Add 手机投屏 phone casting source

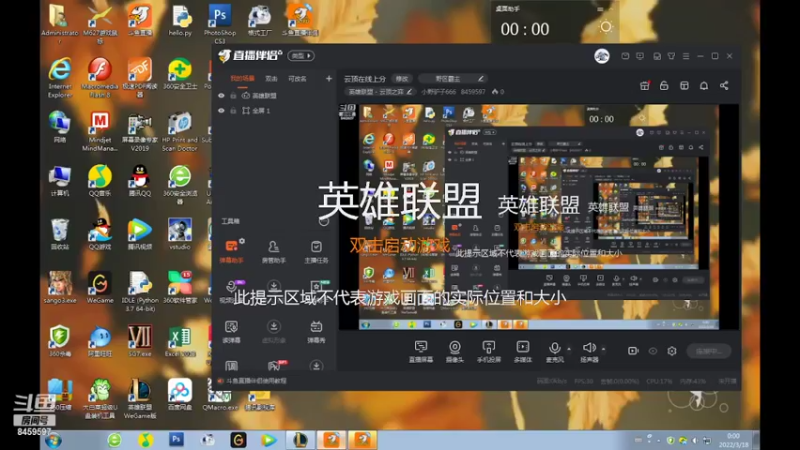coord(489,351)
